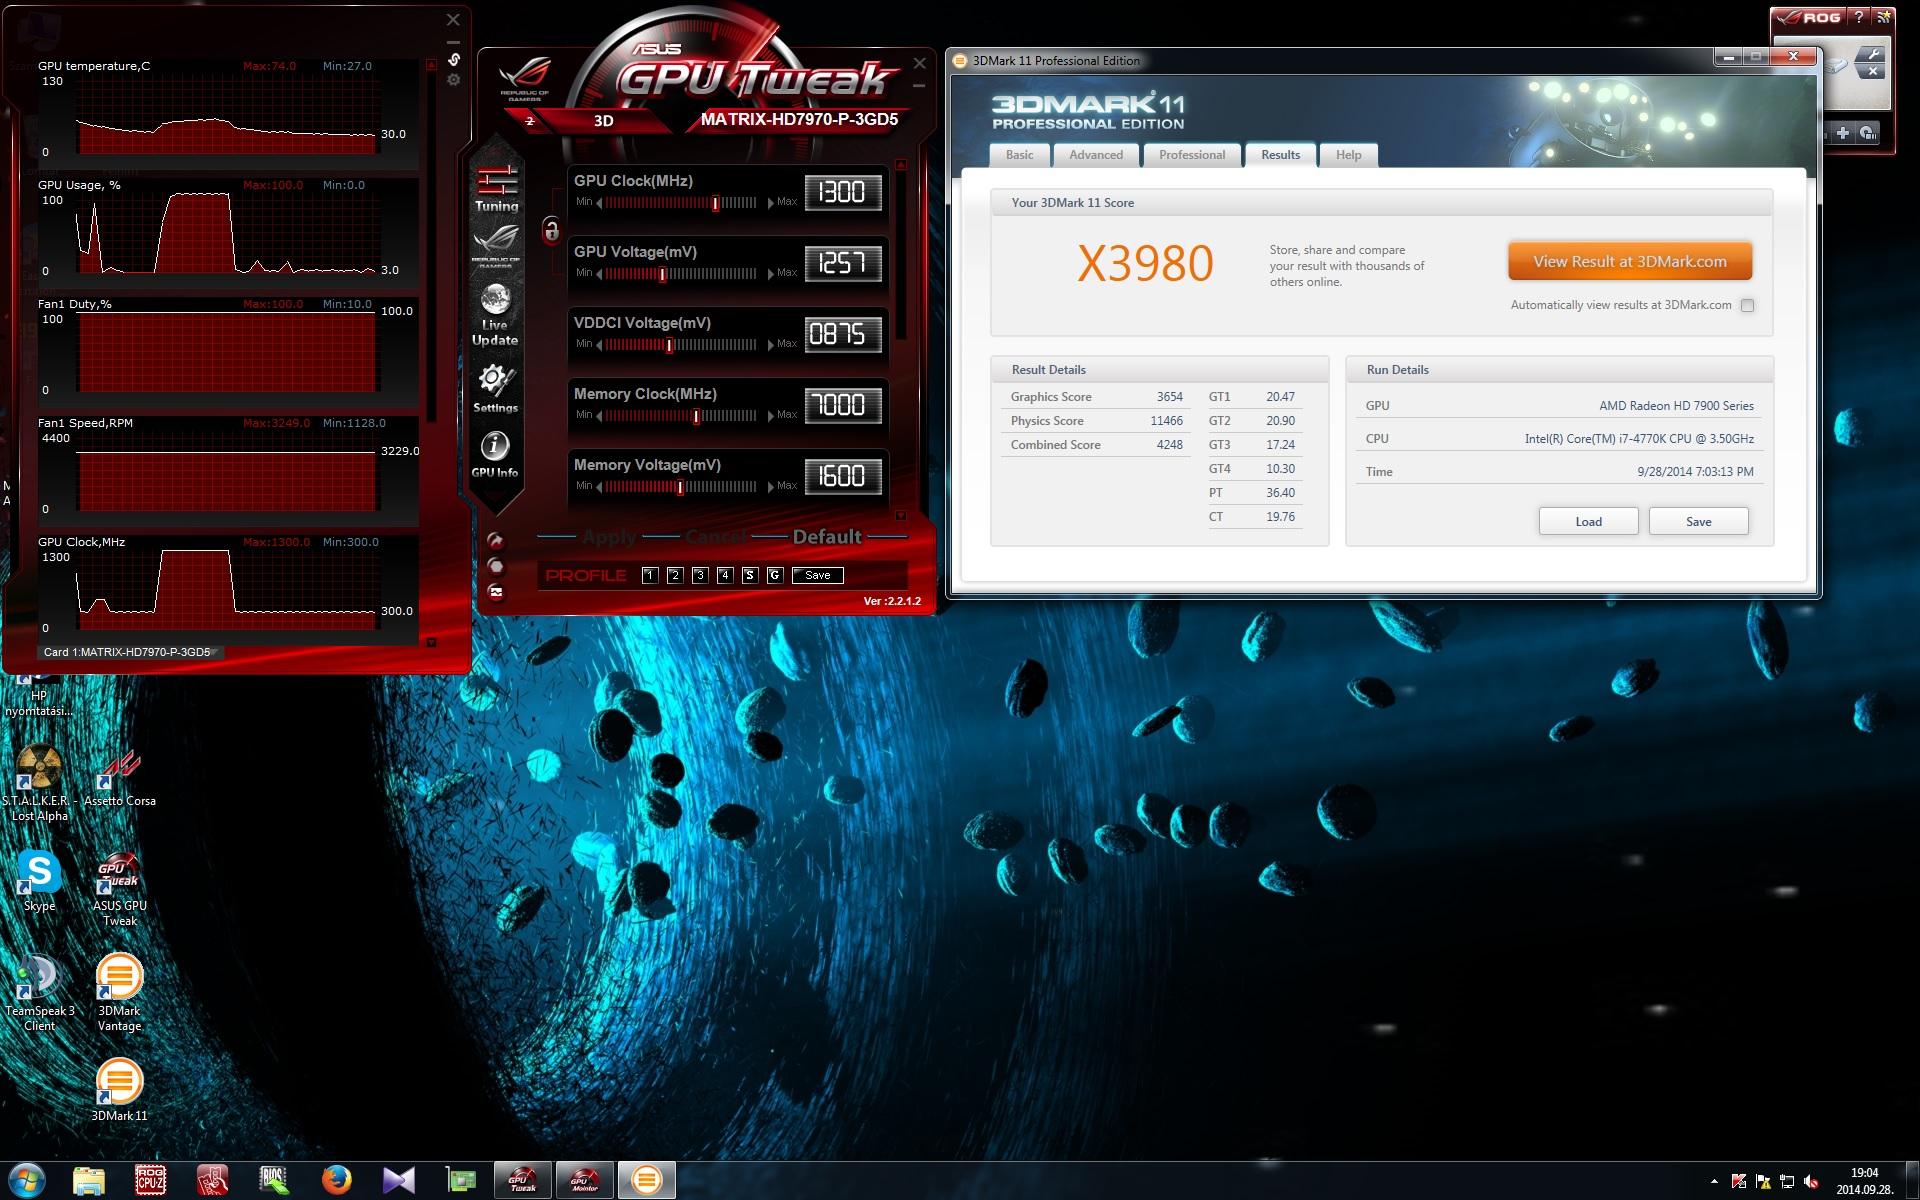
Task: Select profile 4 in GPU Tweak
Action: point(725,575)
